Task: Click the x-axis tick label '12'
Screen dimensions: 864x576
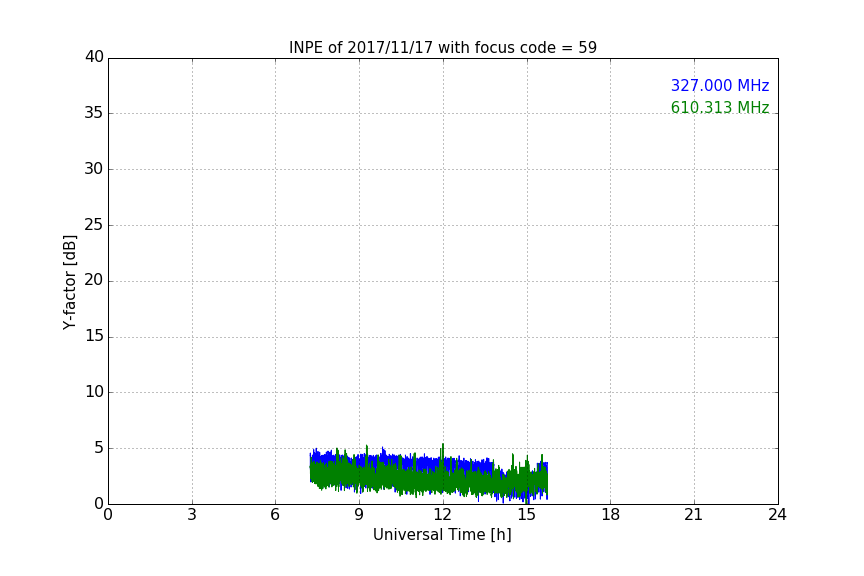Action: tap(442, 515)
